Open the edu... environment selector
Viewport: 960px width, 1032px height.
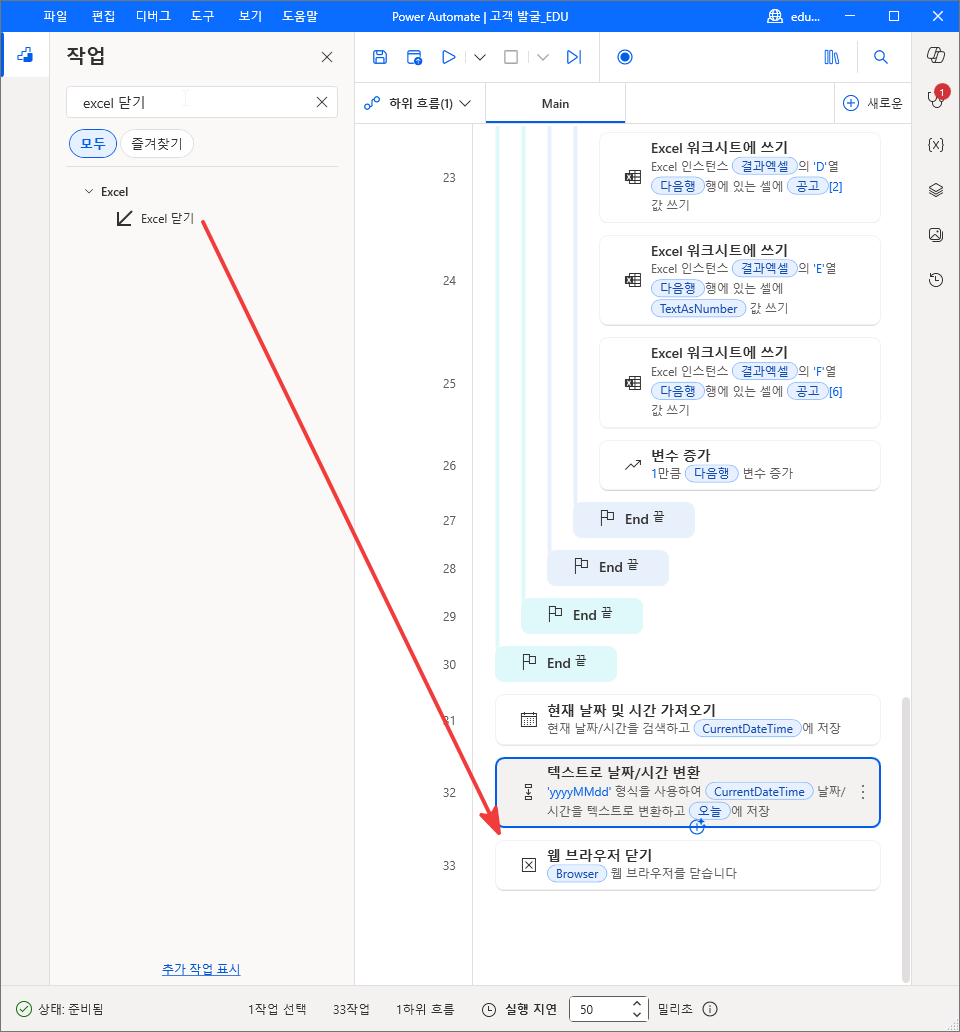[794, 16]
